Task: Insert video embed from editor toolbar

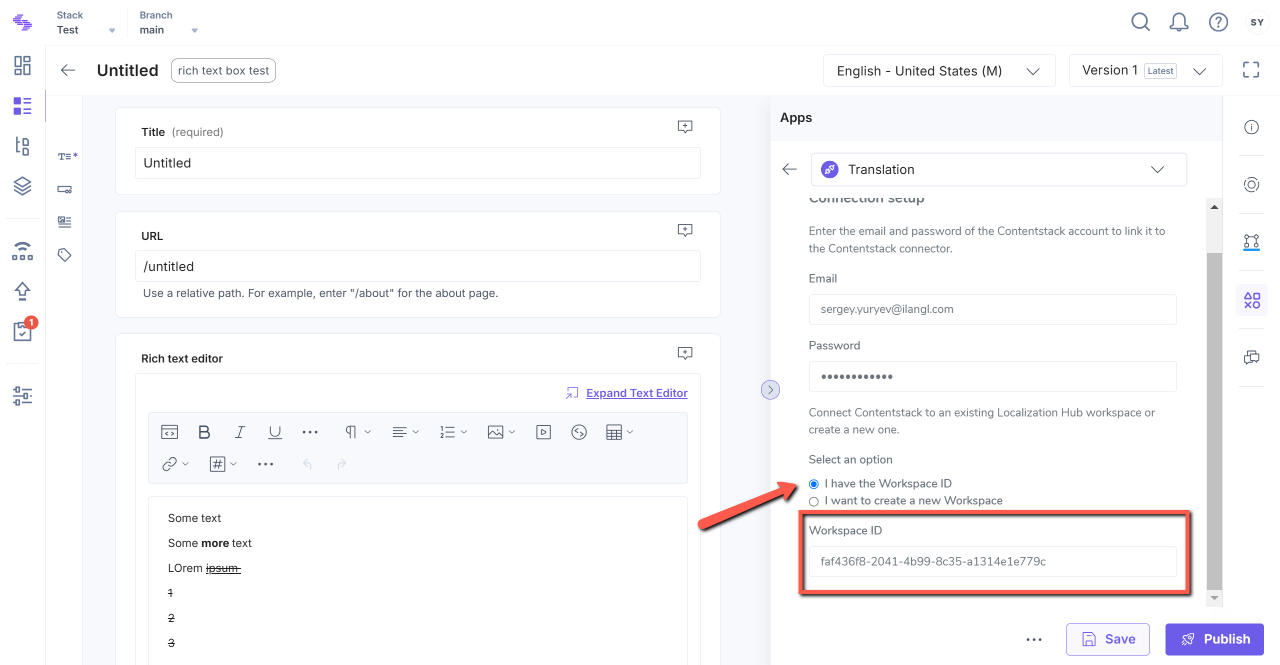Action: (543, 432)
